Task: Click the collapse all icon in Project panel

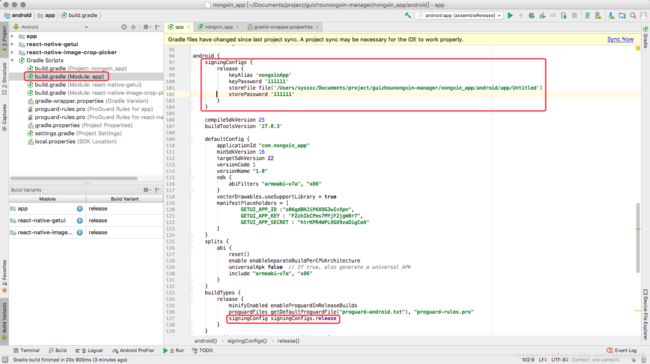Action: [x=133, y=27]
